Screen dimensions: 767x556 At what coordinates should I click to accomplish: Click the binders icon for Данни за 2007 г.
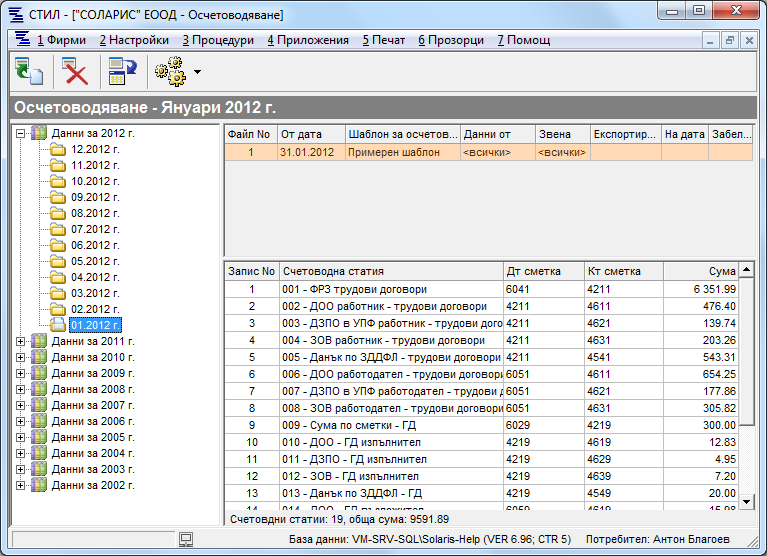pos(39,405)
